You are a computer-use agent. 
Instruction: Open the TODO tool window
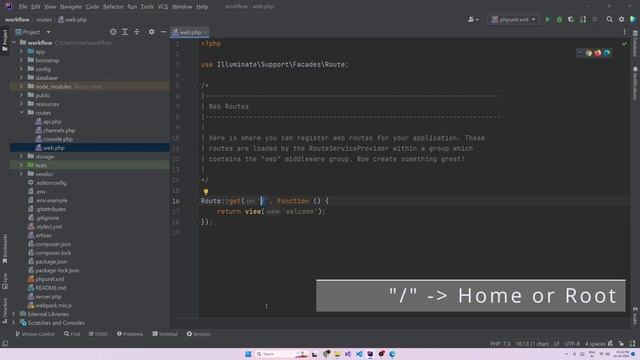pyautogui.click(x=98, y=334)
